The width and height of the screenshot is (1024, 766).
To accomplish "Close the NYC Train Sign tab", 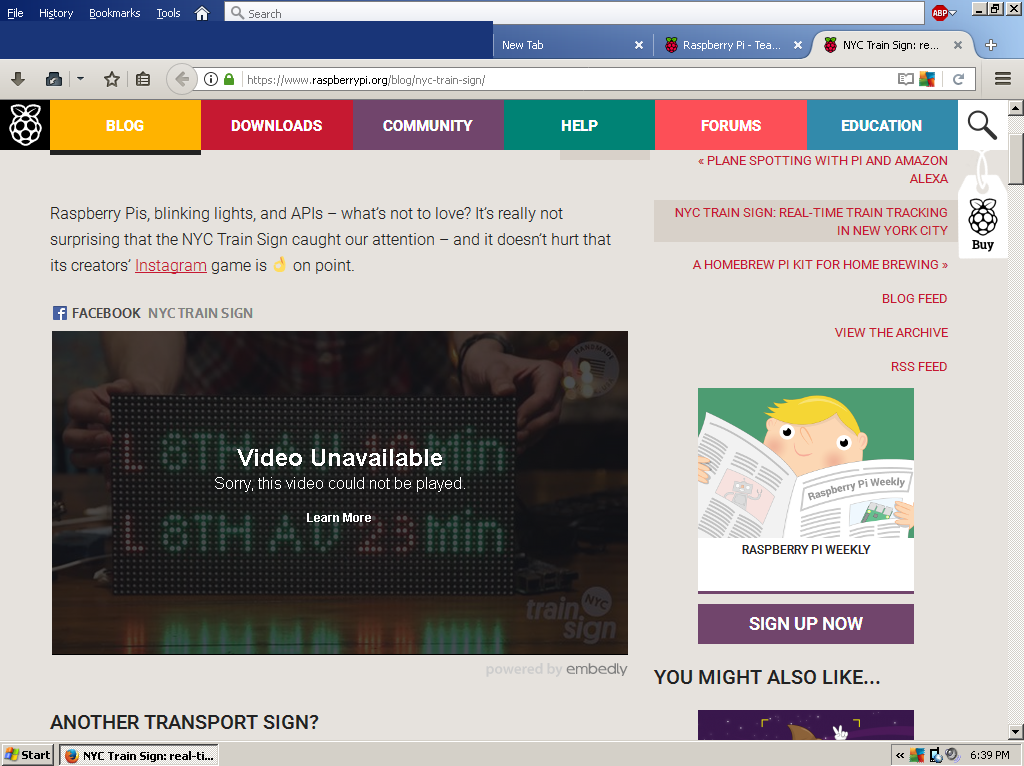I will [957, 45].
